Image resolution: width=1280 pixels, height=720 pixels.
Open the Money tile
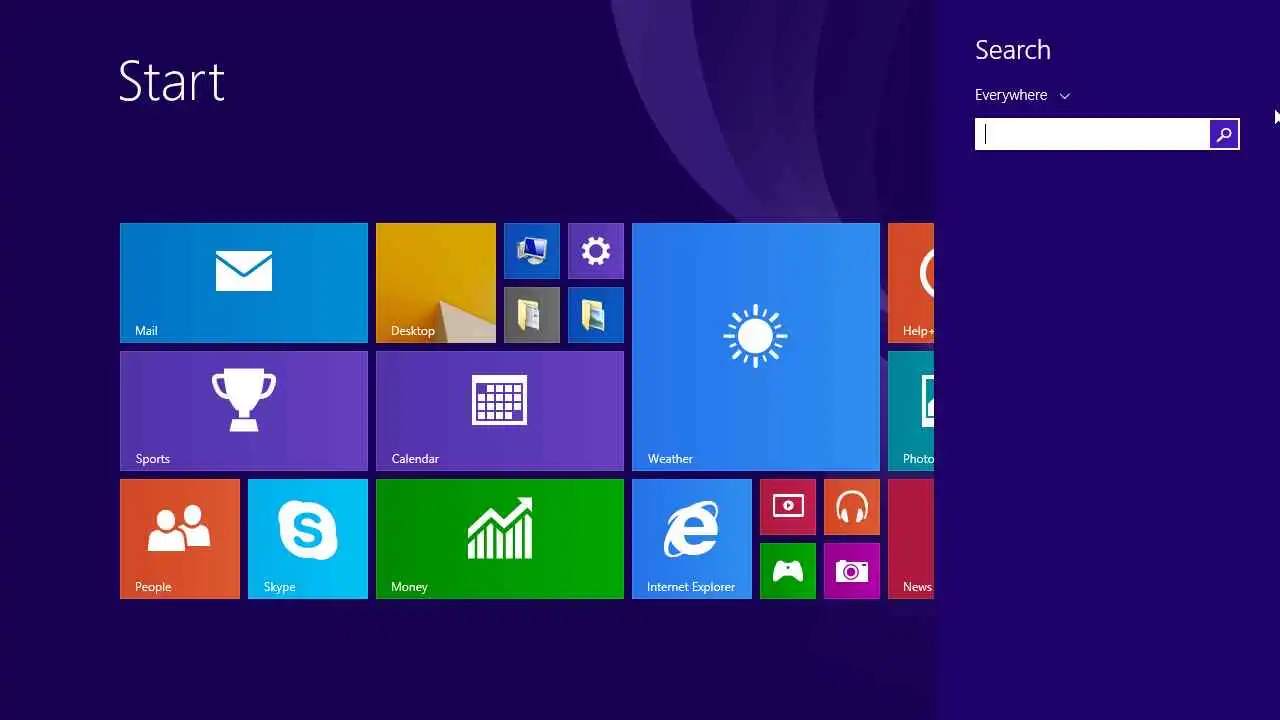500,539
